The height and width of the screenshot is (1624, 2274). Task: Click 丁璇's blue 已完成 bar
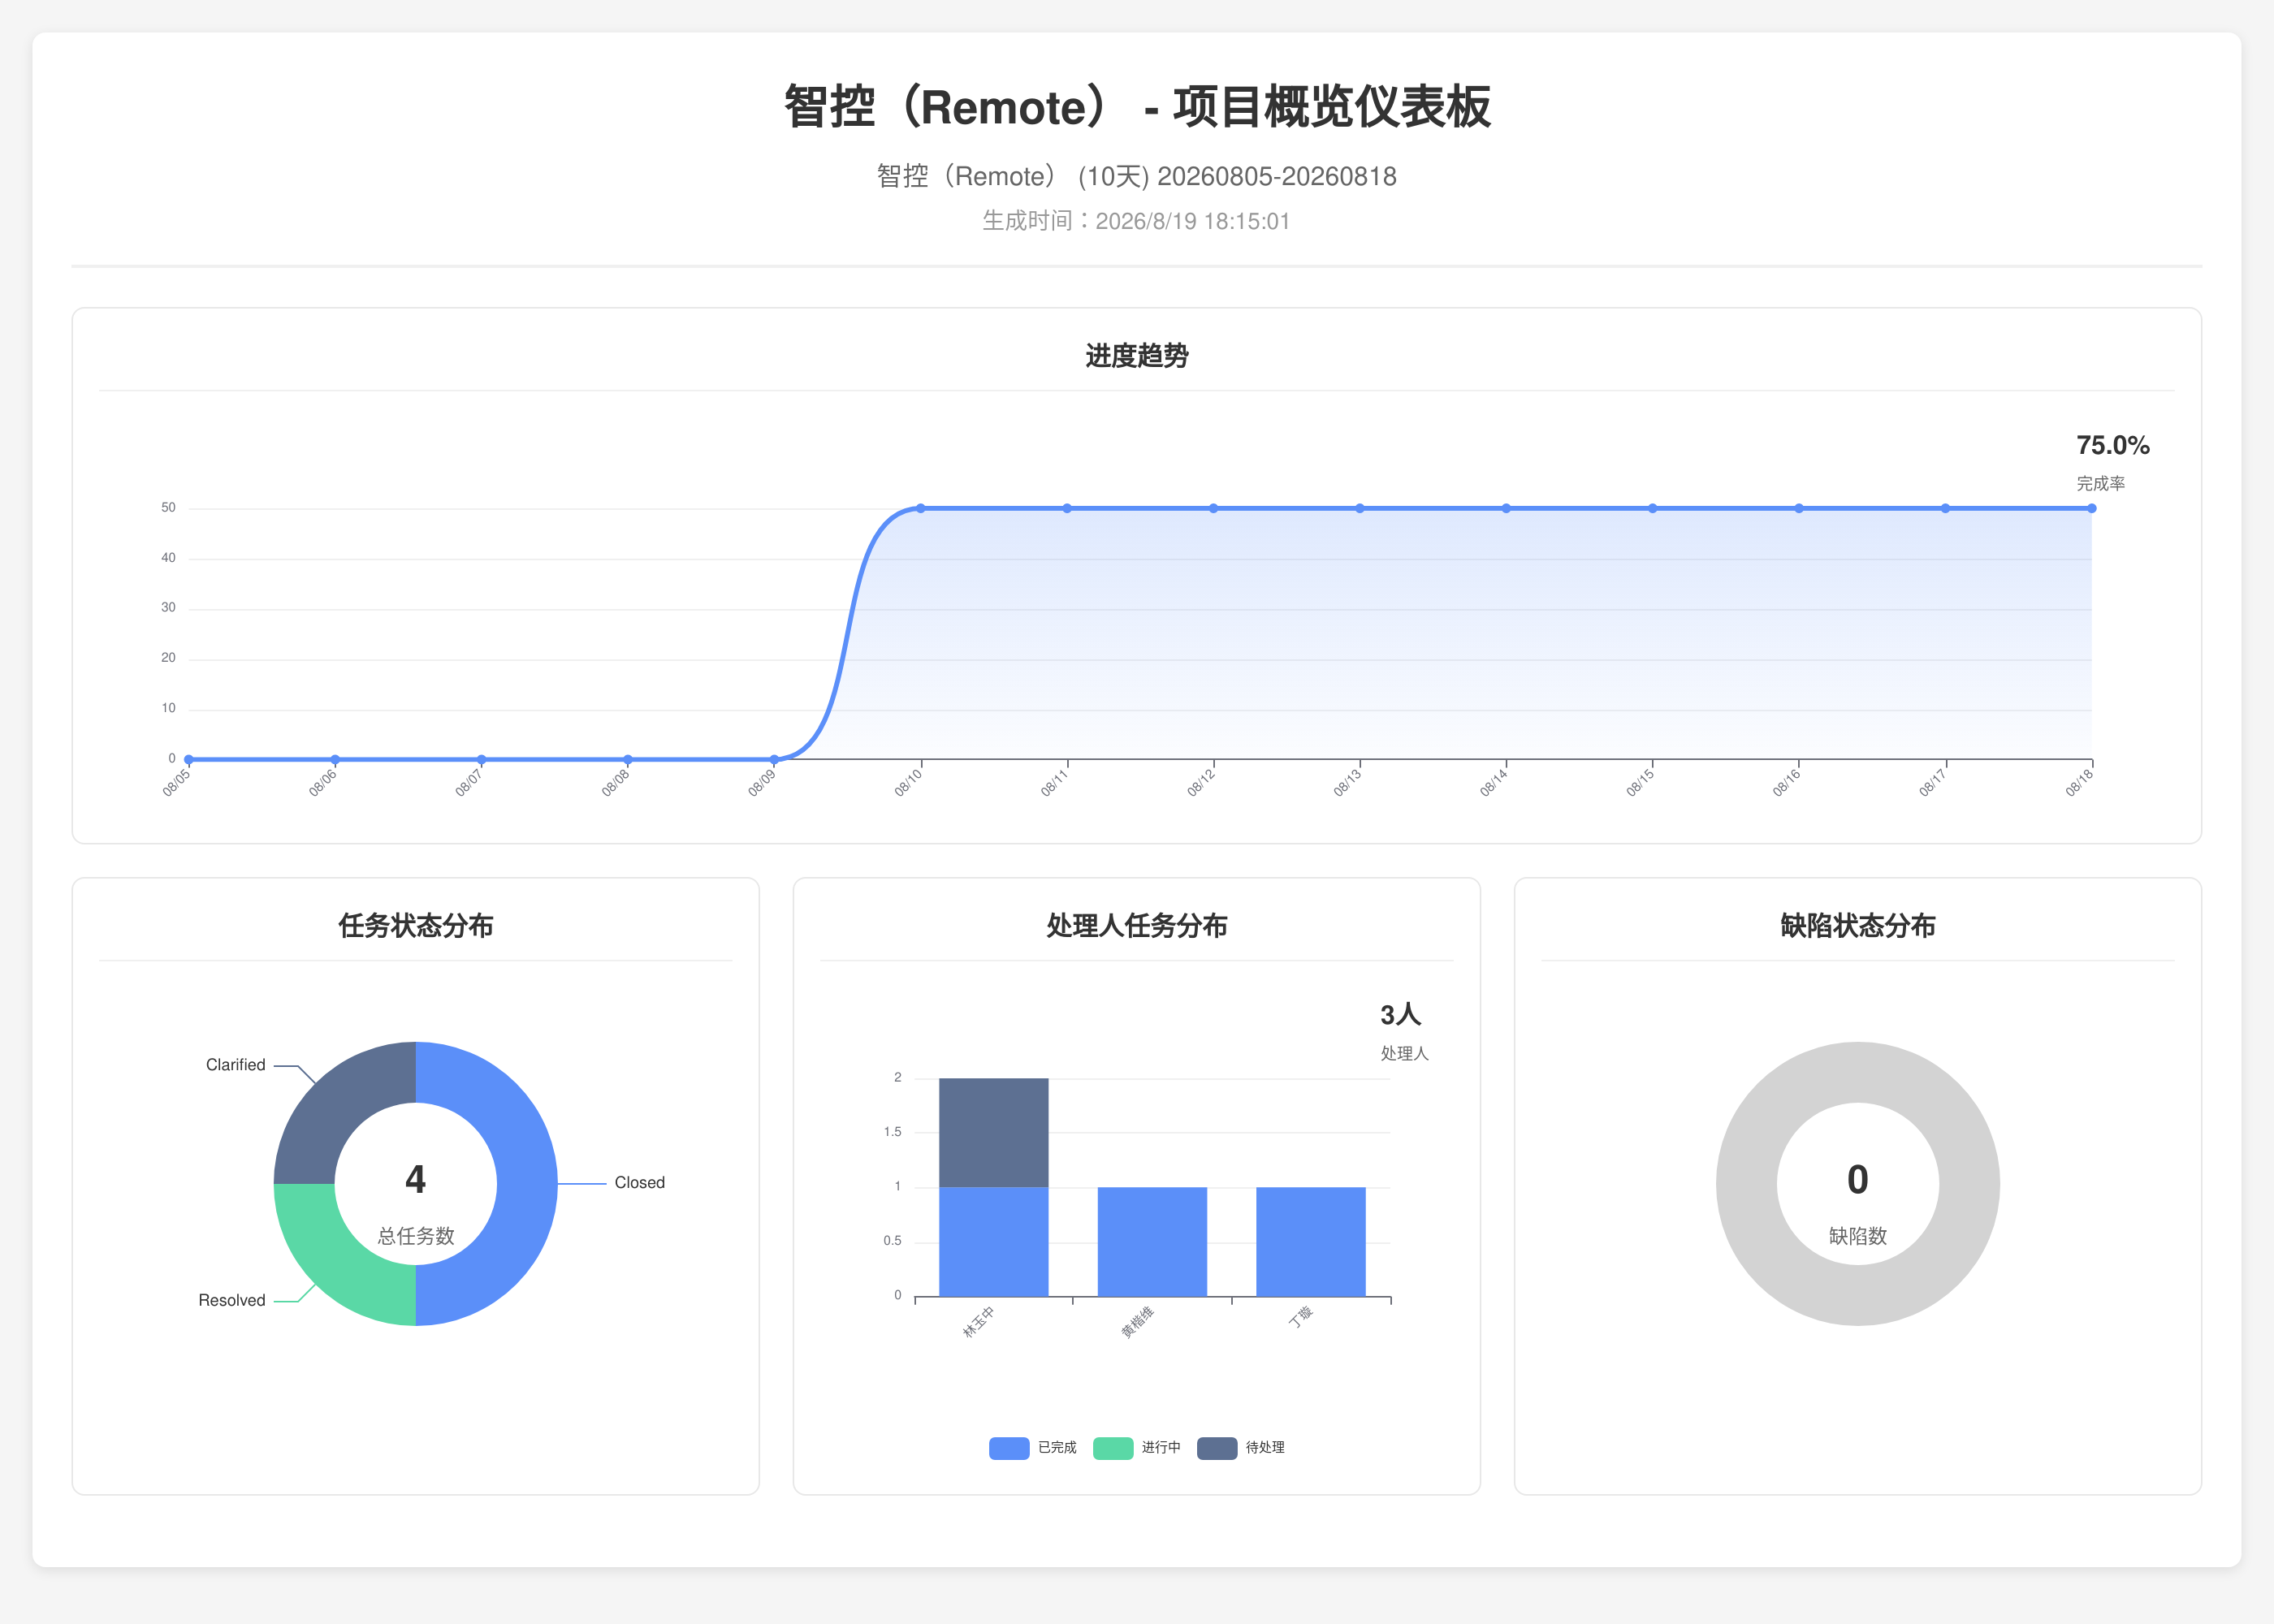tap(1310, 1242)
